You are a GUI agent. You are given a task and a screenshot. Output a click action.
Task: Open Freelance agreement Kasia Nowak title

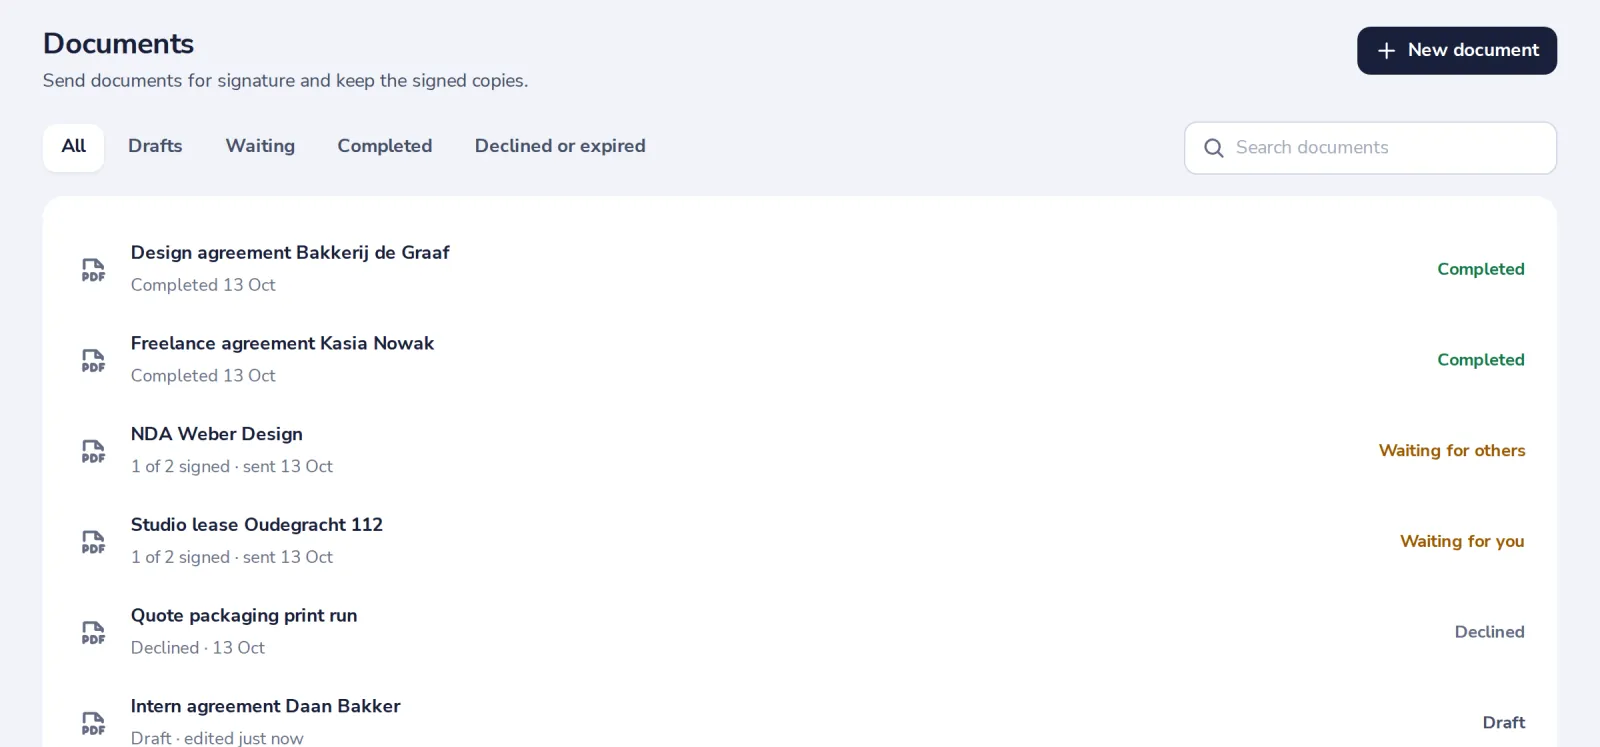pyautogui.click(x=282, y=344)
